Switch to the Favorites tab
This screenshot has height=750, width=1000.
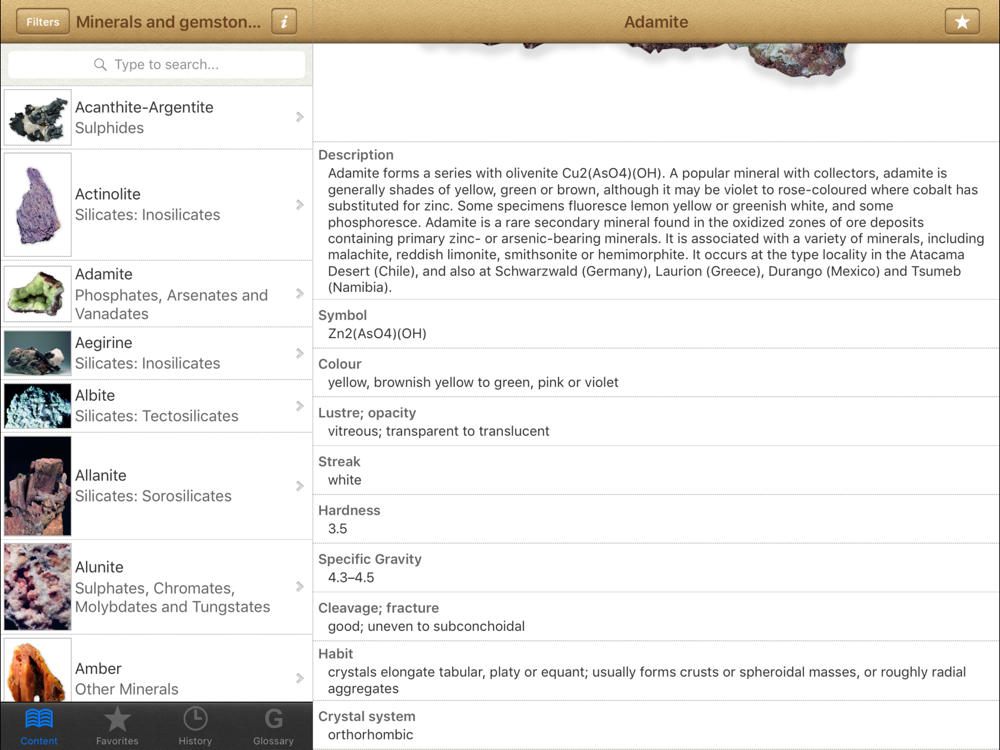click(x=117, y=726)
